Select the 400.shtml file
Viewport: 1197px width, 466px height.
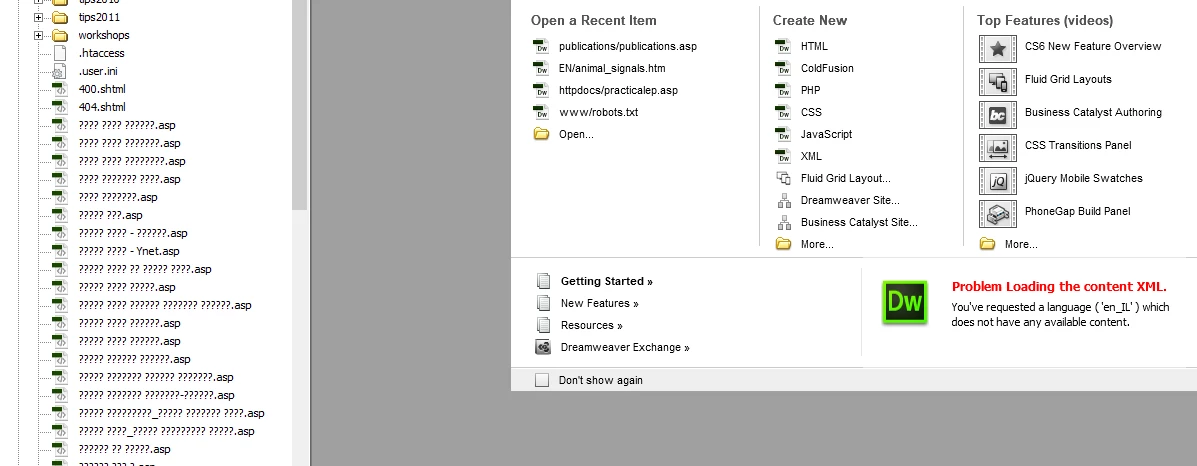point(102,89)
